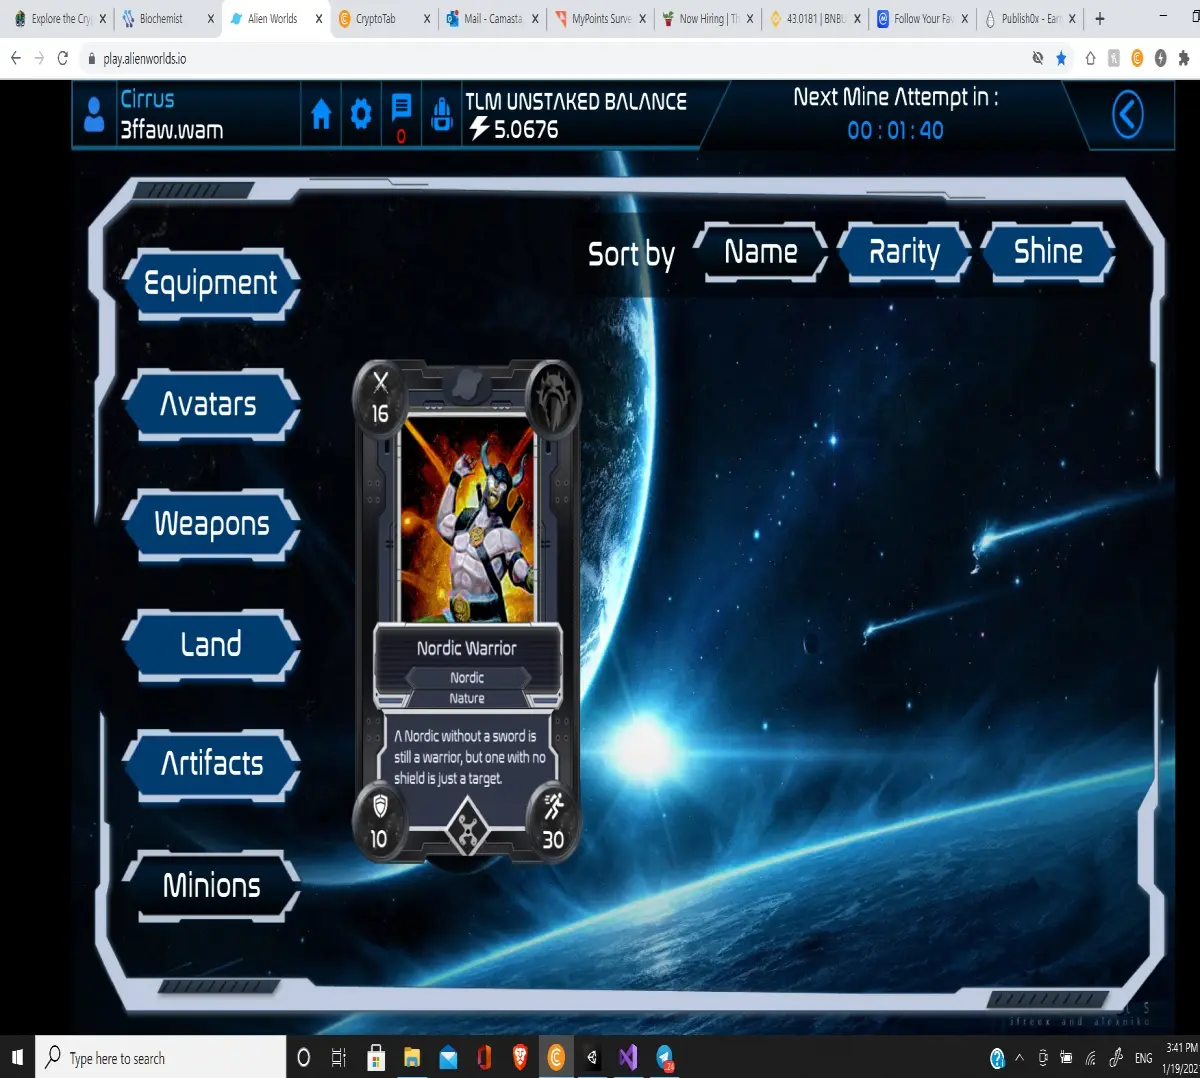
Task: Bookmark this page with the star icon
Action: (1061, 58)
